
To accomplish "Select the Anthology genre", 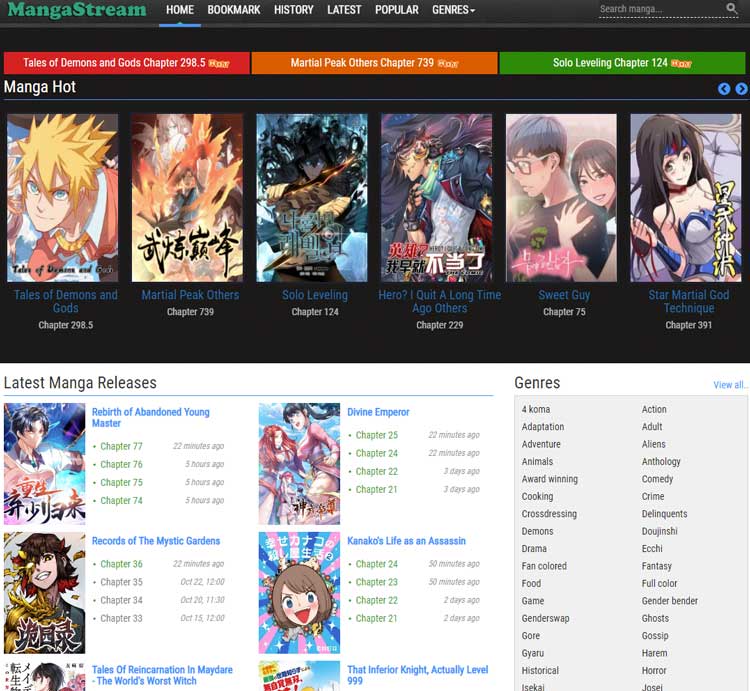I will (661, 461).
